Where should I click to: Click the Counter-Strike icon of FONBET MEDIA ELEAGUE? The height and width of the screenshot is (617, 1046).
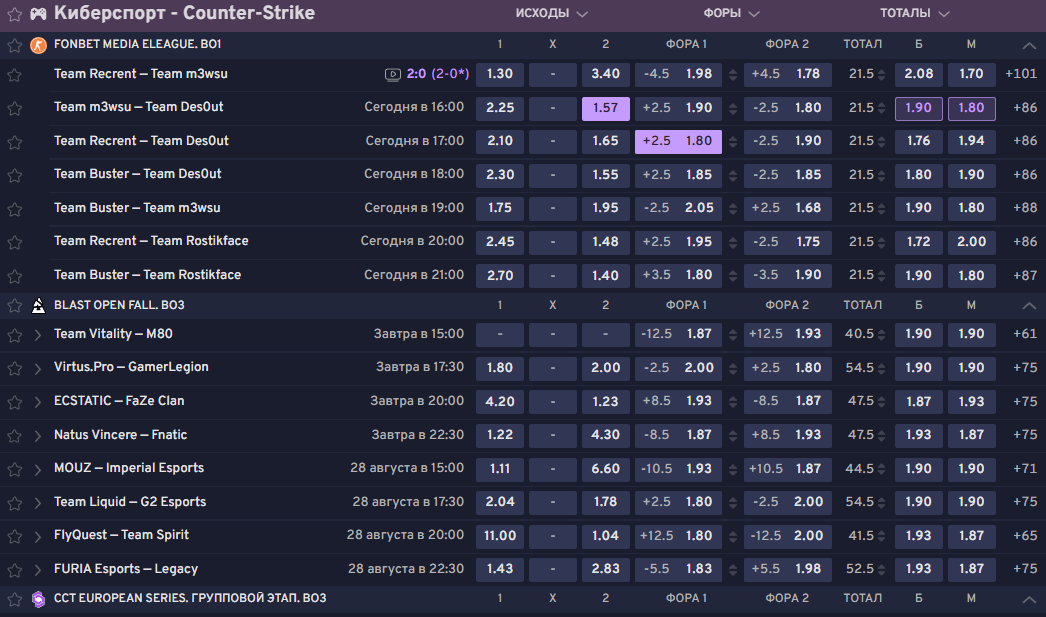(x=38, y=45)
